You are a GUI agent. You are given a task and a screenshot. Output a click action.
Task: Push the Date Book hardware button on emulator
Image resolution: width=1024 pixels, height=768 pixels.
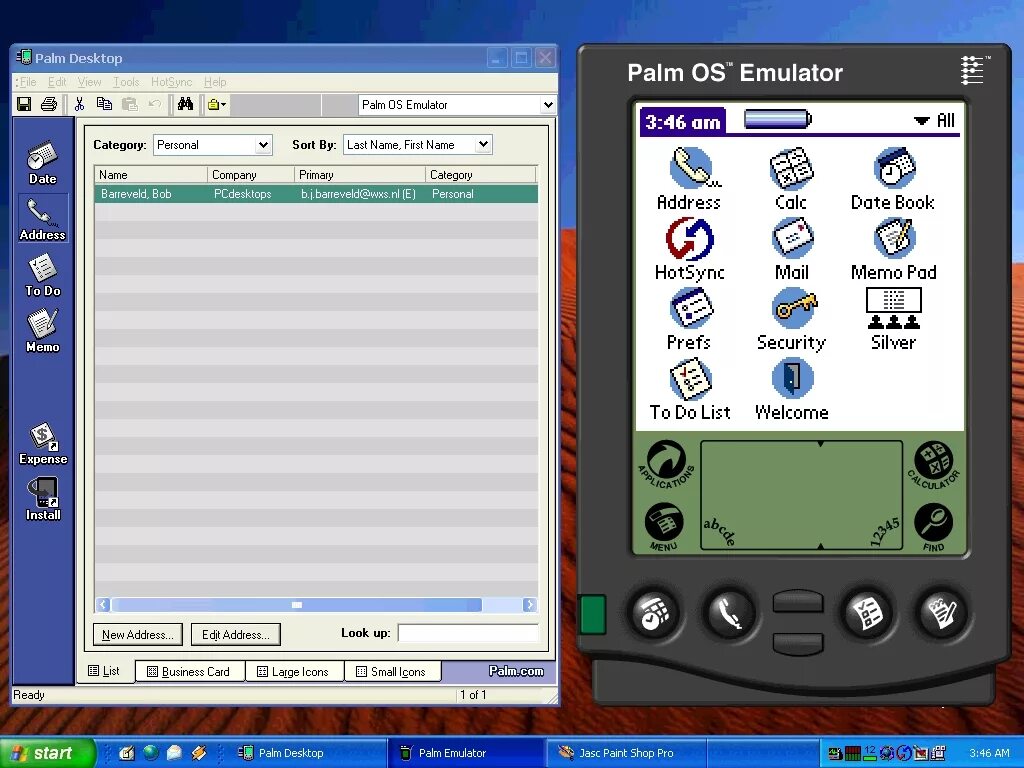[x=653, y=613]
